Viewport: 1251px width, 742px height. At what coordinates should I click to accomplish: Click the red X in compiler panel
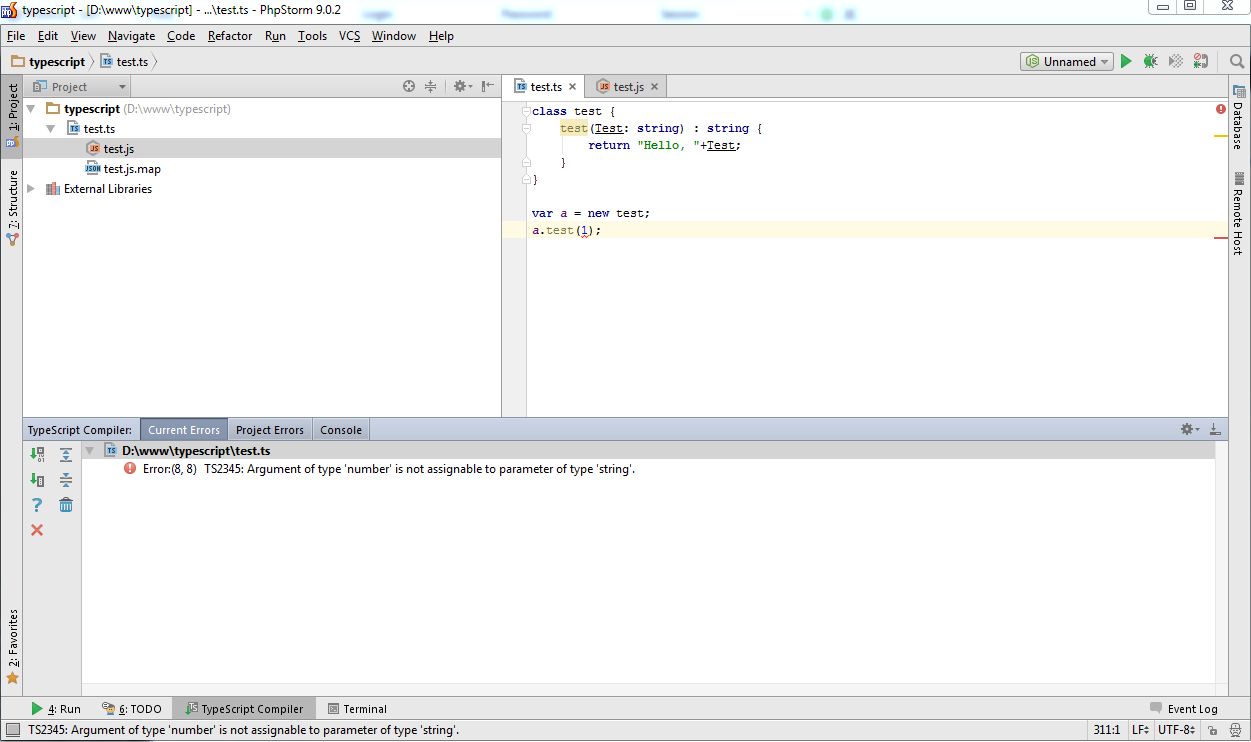[37, 530]
